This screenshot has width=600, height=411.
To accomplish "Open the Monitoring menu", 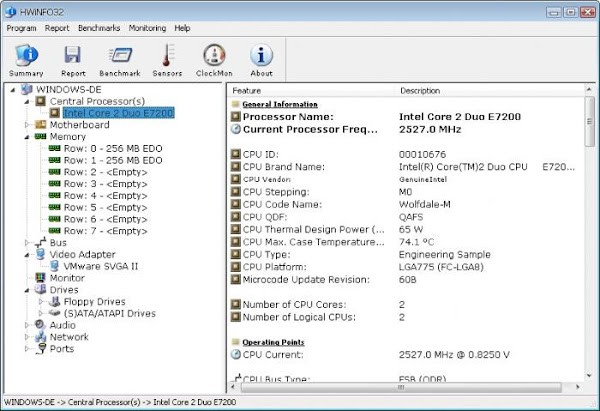I will click(x=147, y=28).
